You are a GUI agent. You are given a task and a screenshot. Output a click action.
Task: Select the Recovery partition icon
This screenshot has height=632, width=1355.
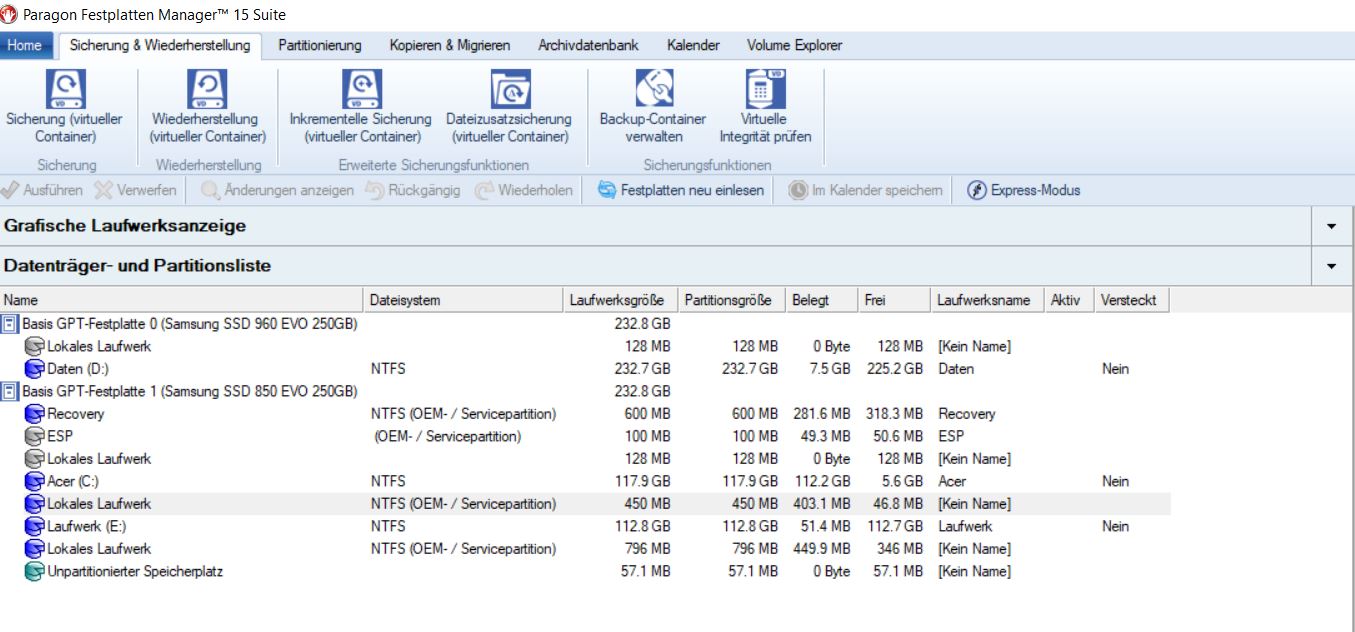[35, 414]
